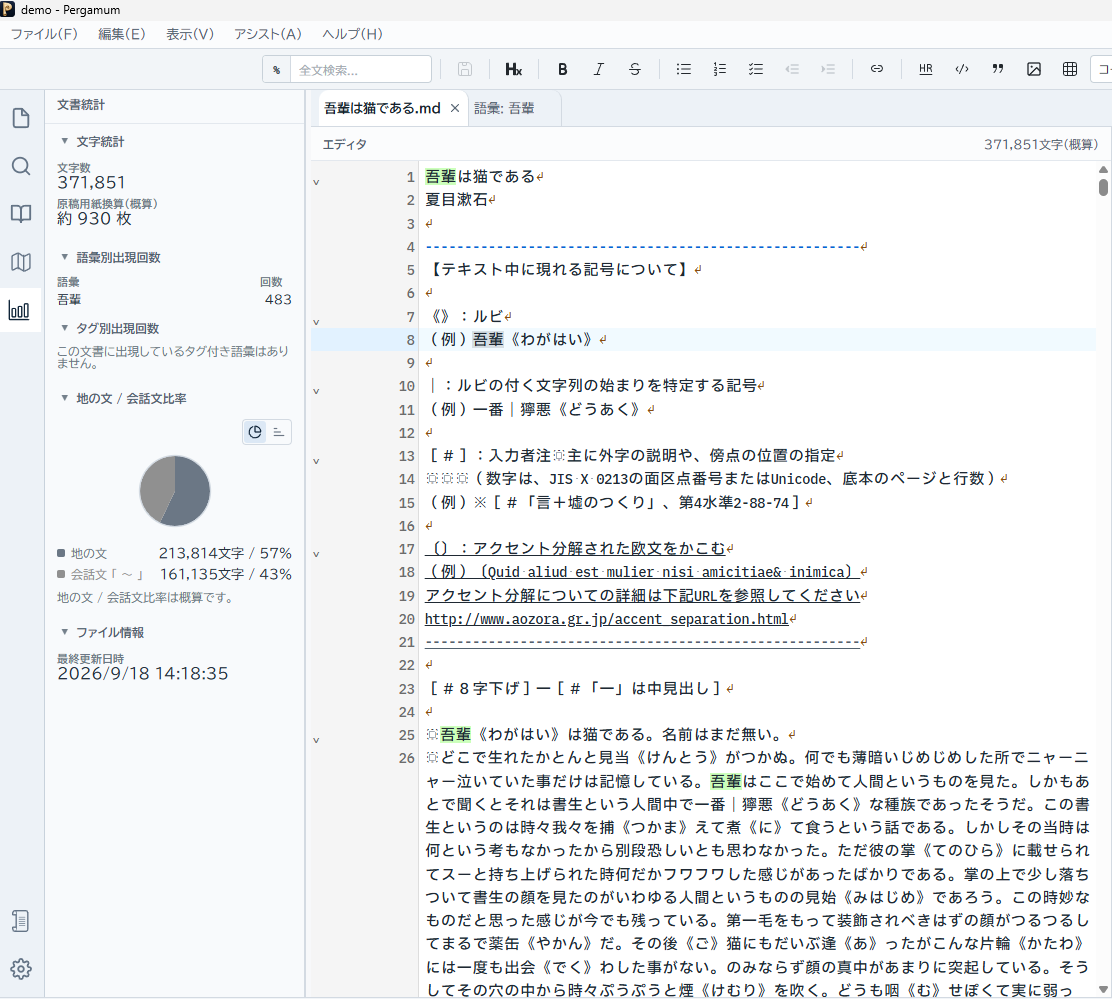Collapse the ファイル情報 section
The width and height of the screenshot is (1112, 999).
65,632
